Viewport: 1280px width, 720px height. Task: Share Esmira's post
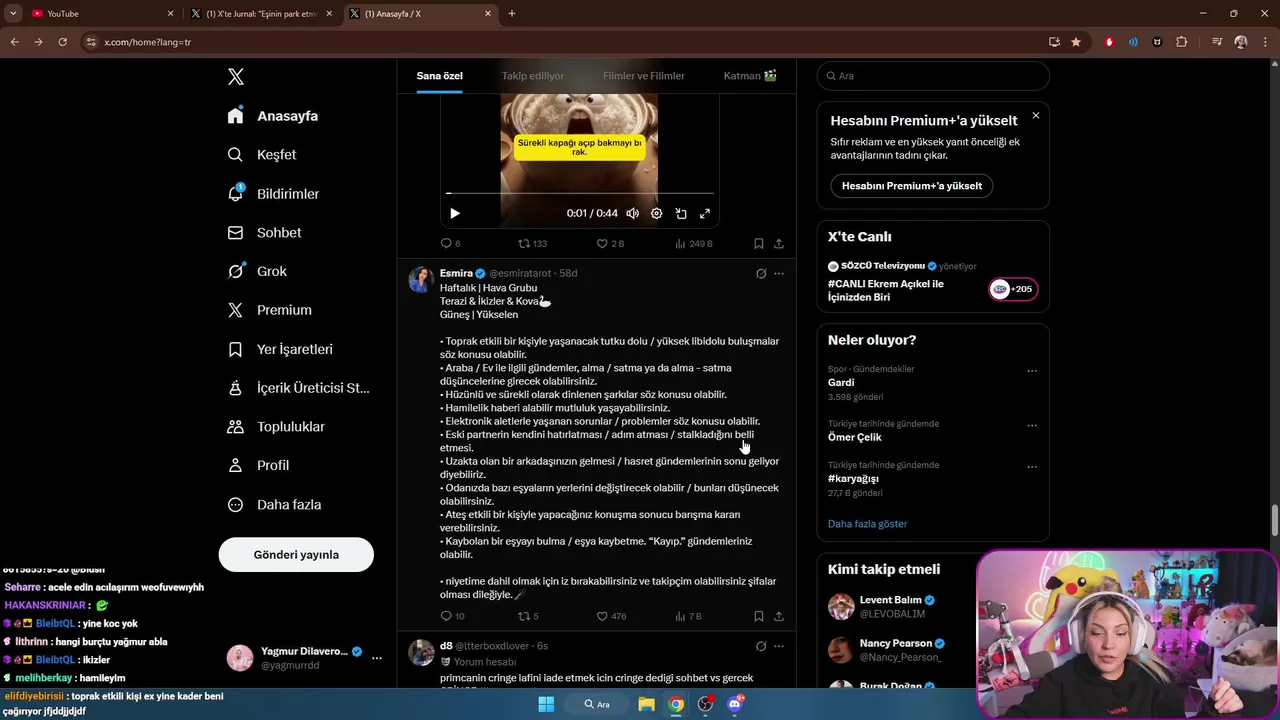[779, 616]
